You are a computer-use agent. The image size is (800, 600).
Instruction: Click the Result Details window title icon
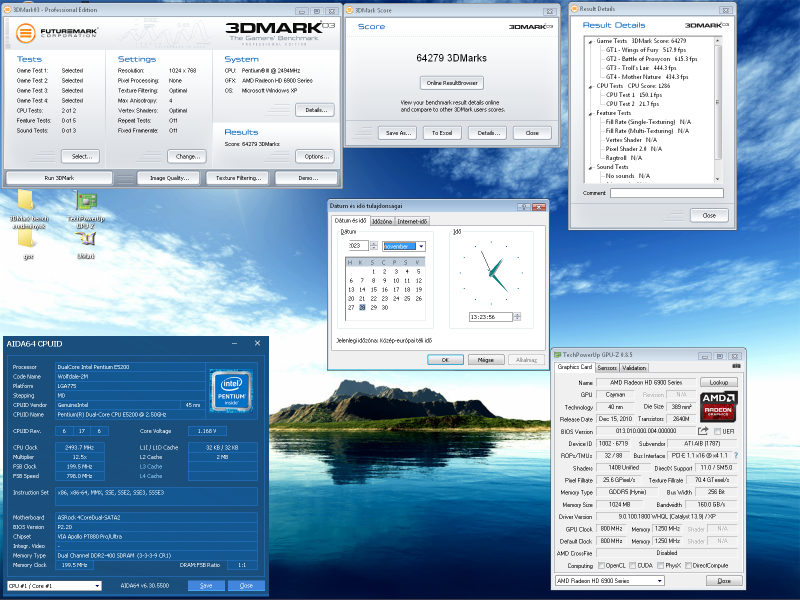click(574, 9)
